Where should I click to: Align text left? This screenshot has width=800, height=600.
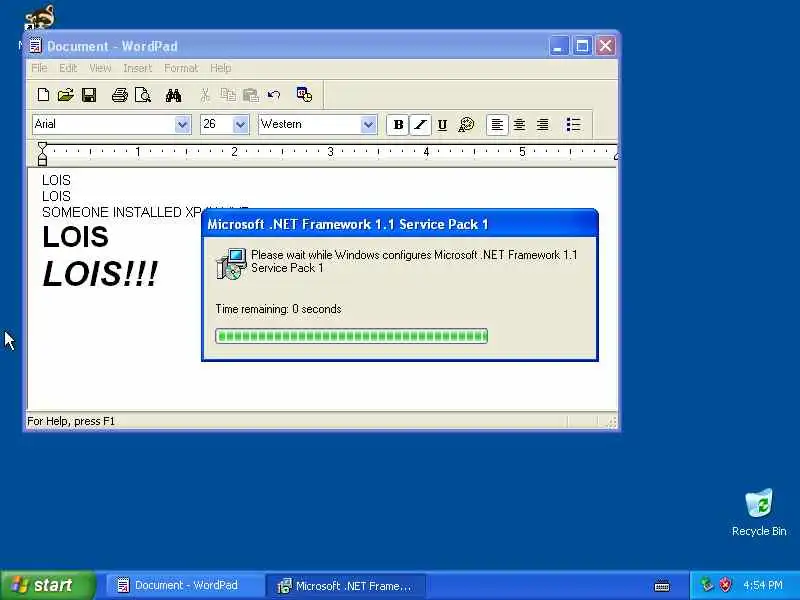497,124
